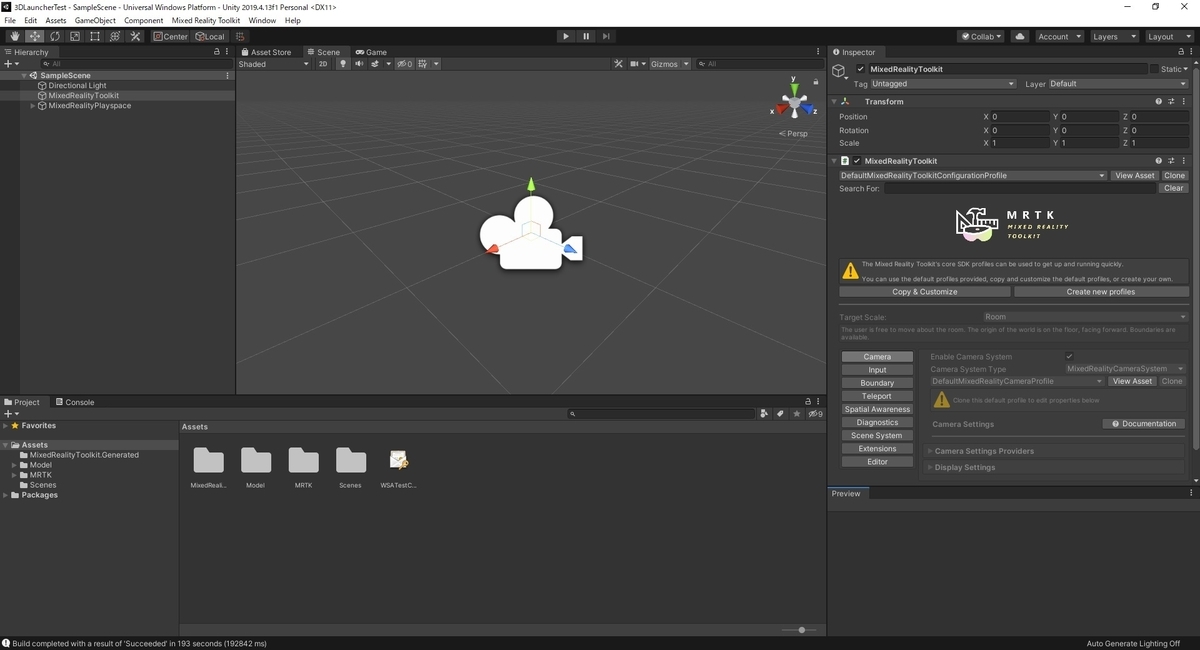Select the Move tool
The height and width of the screenshot is (650, 1200).
coord(35,36)
